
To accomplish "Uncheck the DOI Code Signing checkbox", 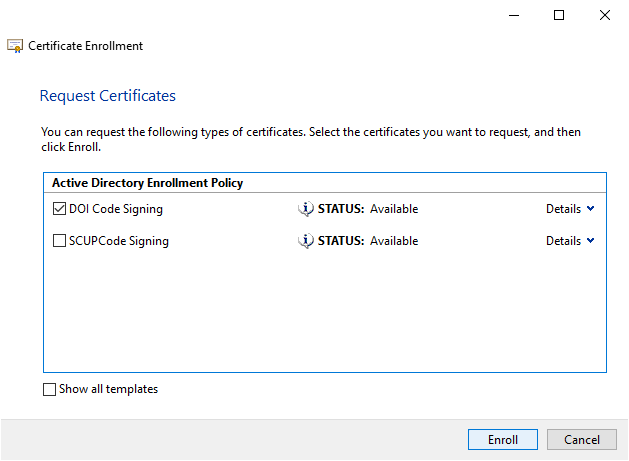I will (x=60, y=209).
